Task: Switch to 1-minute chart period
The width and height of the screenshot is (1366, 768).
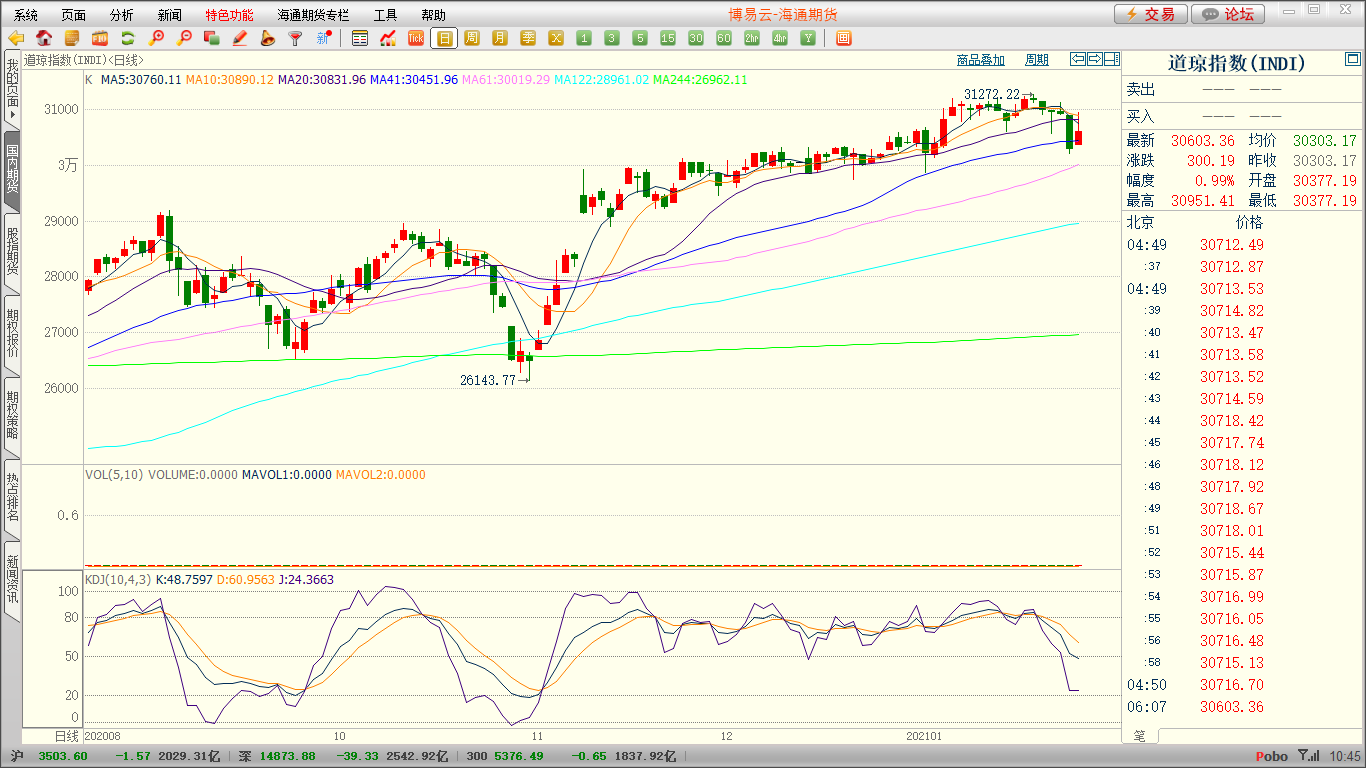Action: (584, 38)
